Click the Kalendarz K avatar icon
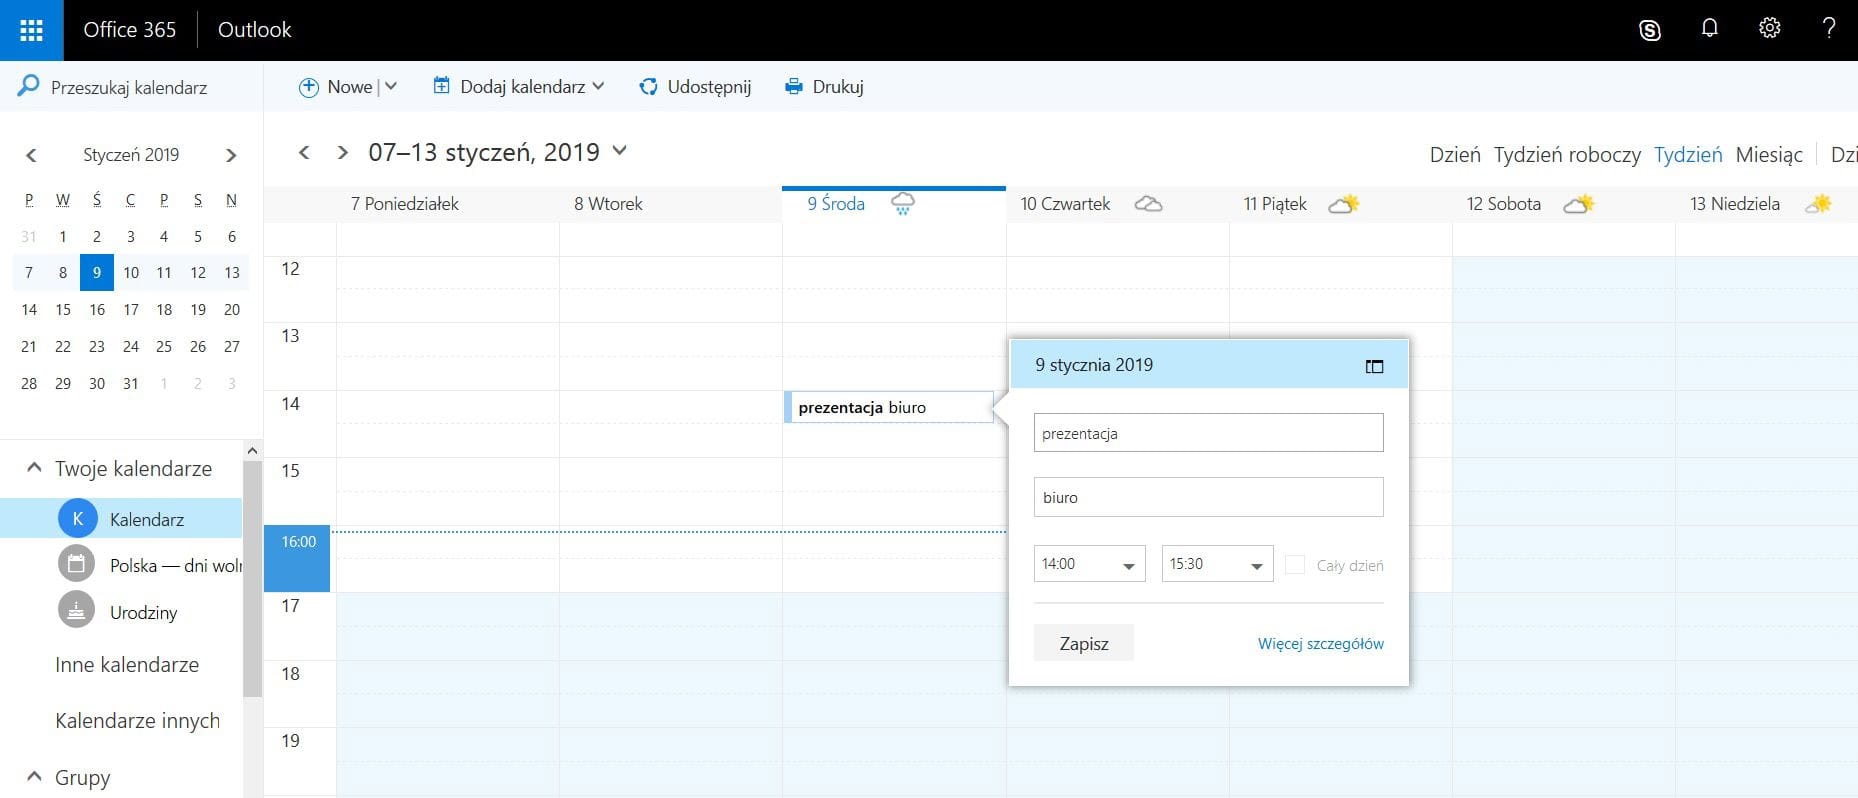 click(77, 519)
